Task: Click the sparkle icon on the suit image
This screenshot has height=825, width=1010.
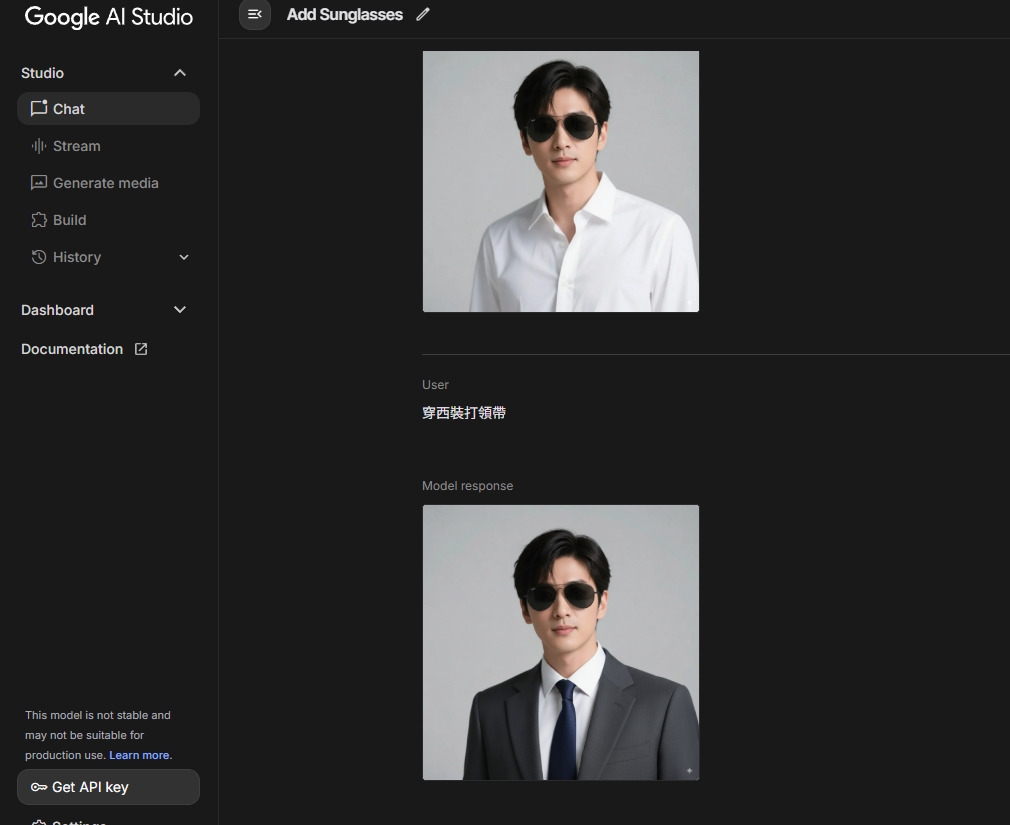Action: (x=689, y=770)
